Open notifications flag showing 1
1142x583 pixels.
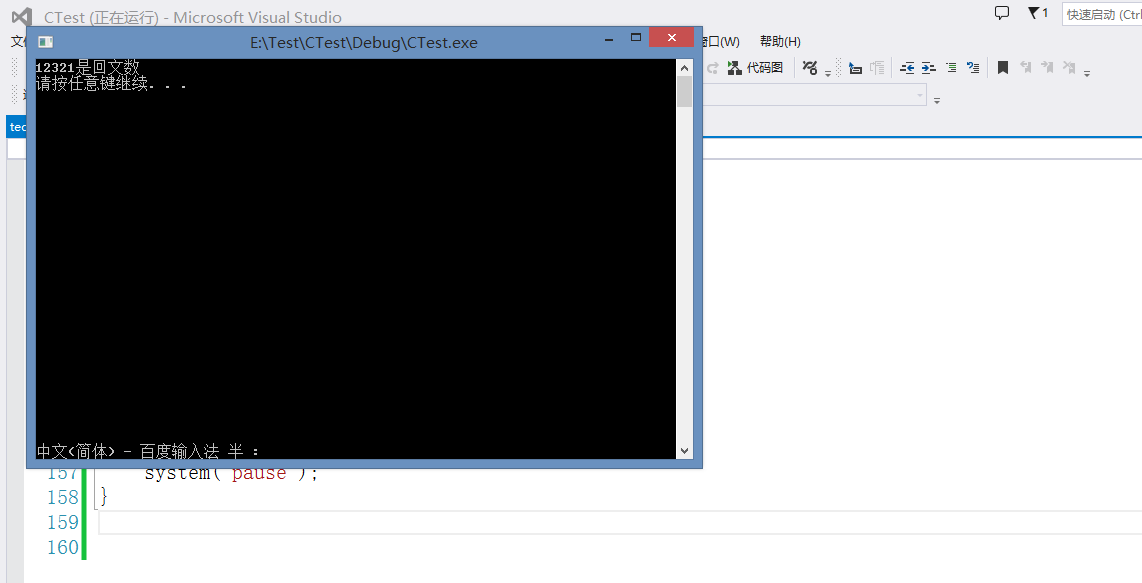click(x=1037, y=12)
